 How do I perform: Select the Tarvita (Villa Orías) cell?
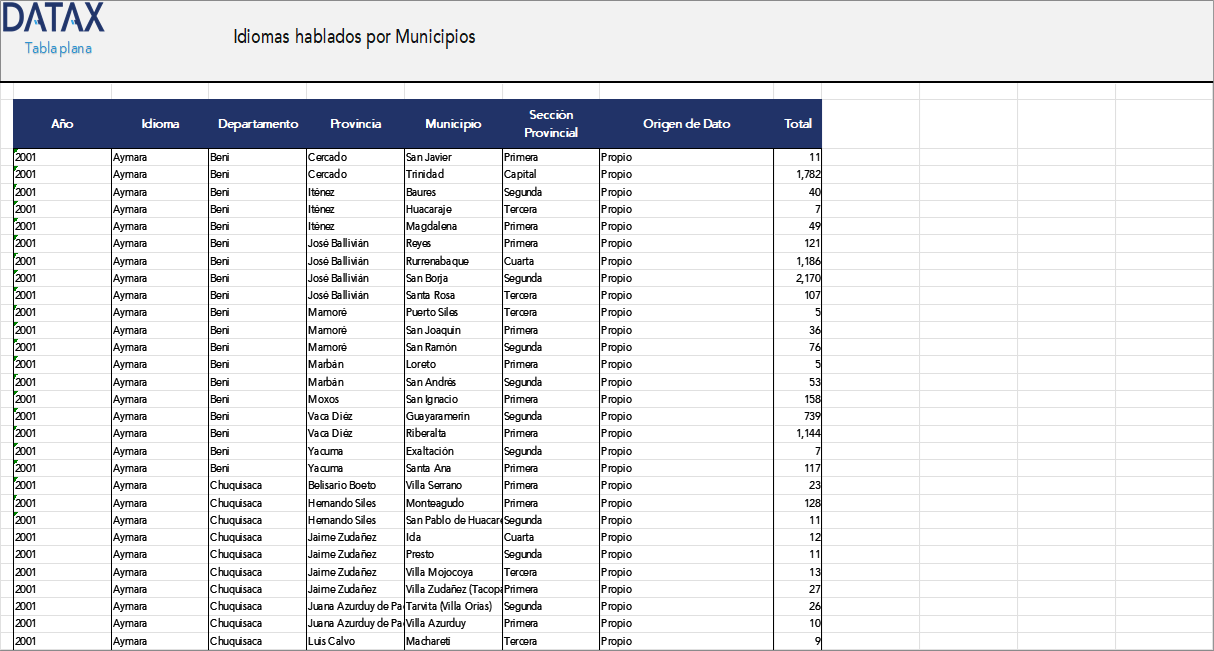click(453, 606)
